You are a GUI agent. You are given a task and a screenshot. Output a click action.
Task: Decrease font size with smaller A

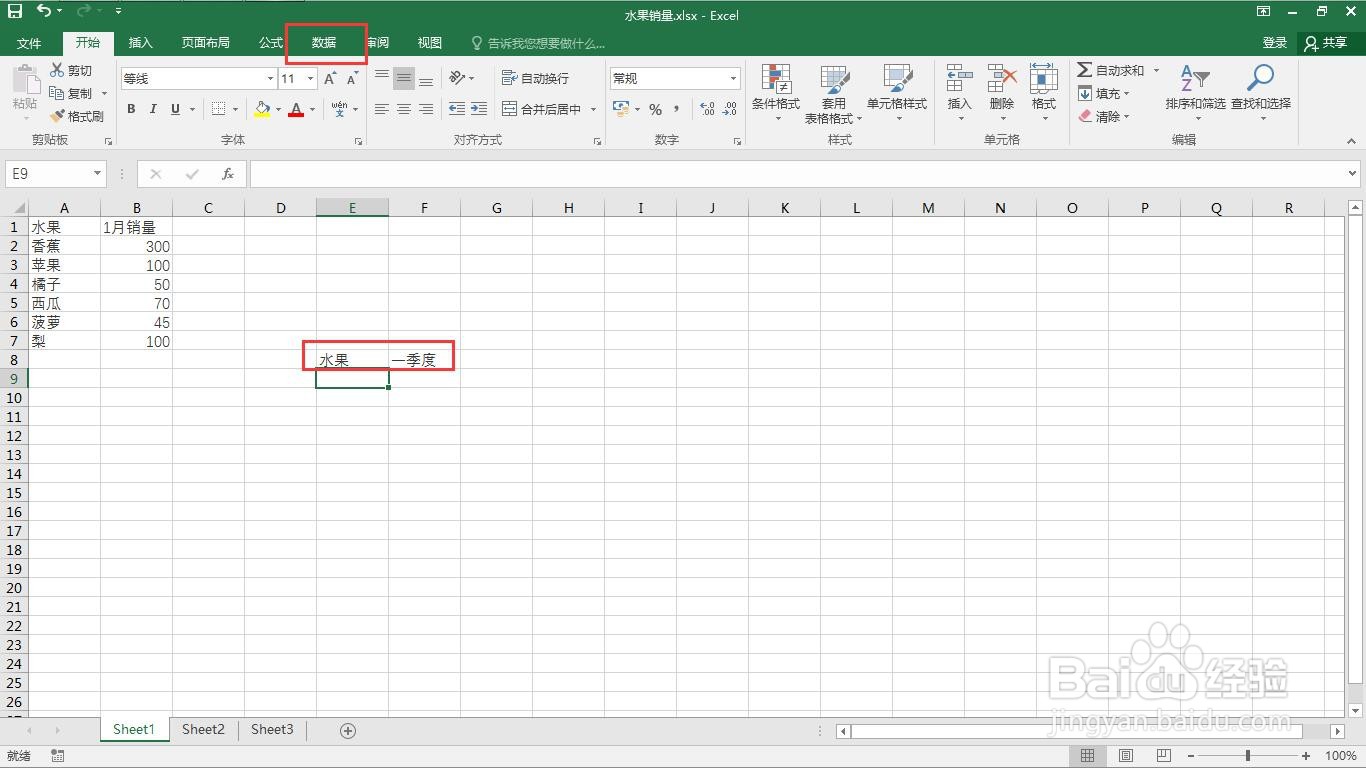(x=352, y=78)
